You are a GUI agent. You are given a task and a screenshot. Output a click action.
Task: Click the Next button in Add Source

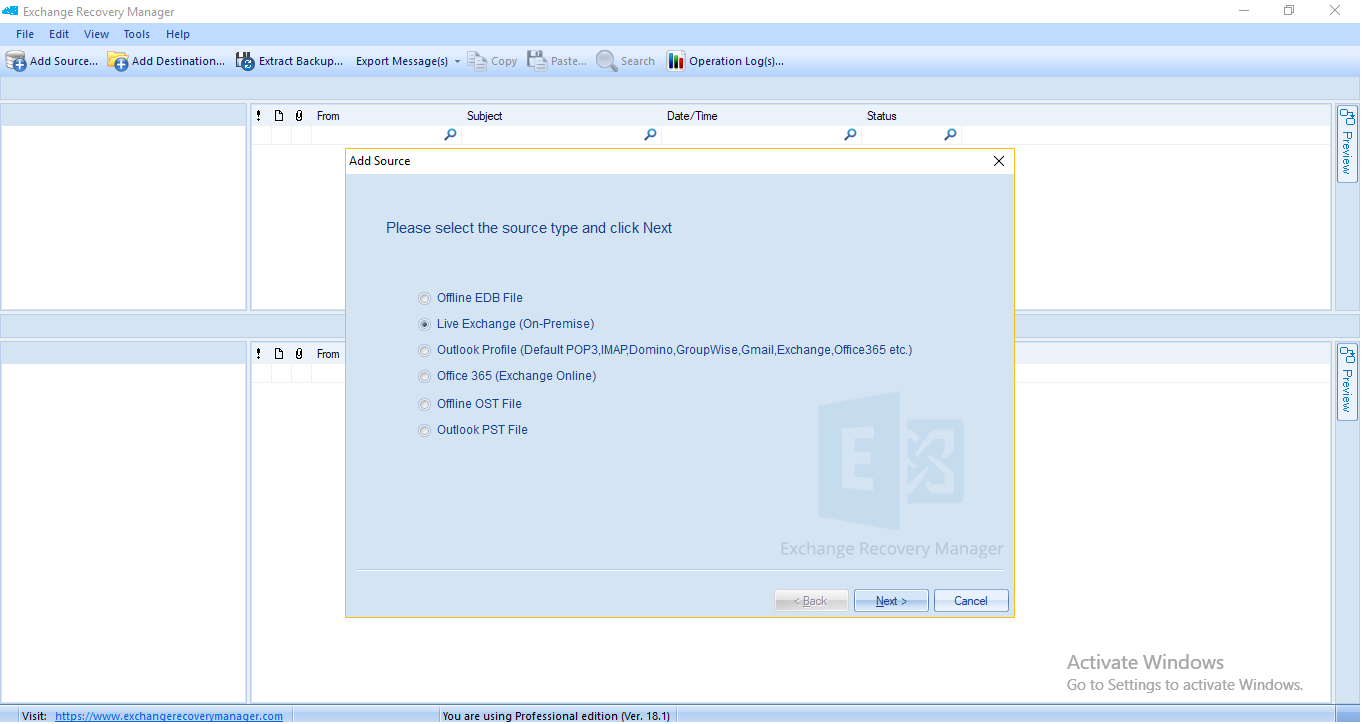tap(891, 601)
